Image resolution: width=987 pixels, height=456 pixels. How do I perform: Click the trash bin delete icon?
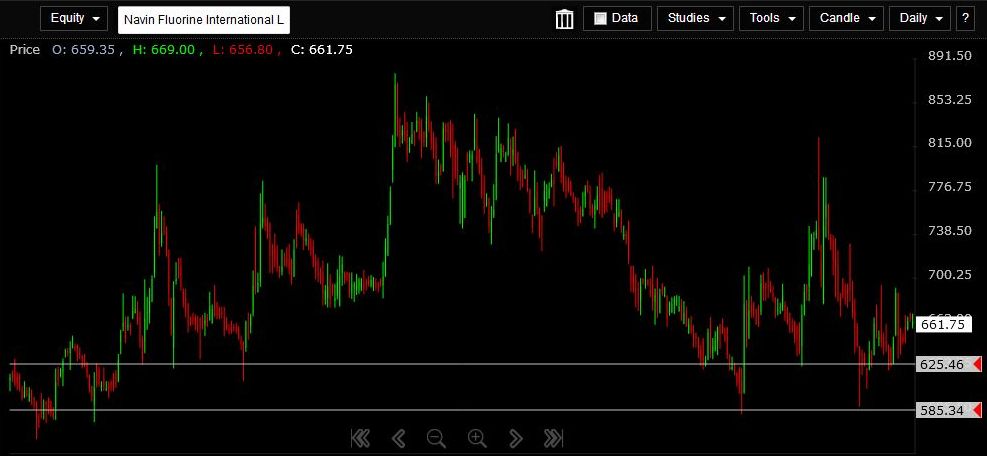[x=564, y=19]
